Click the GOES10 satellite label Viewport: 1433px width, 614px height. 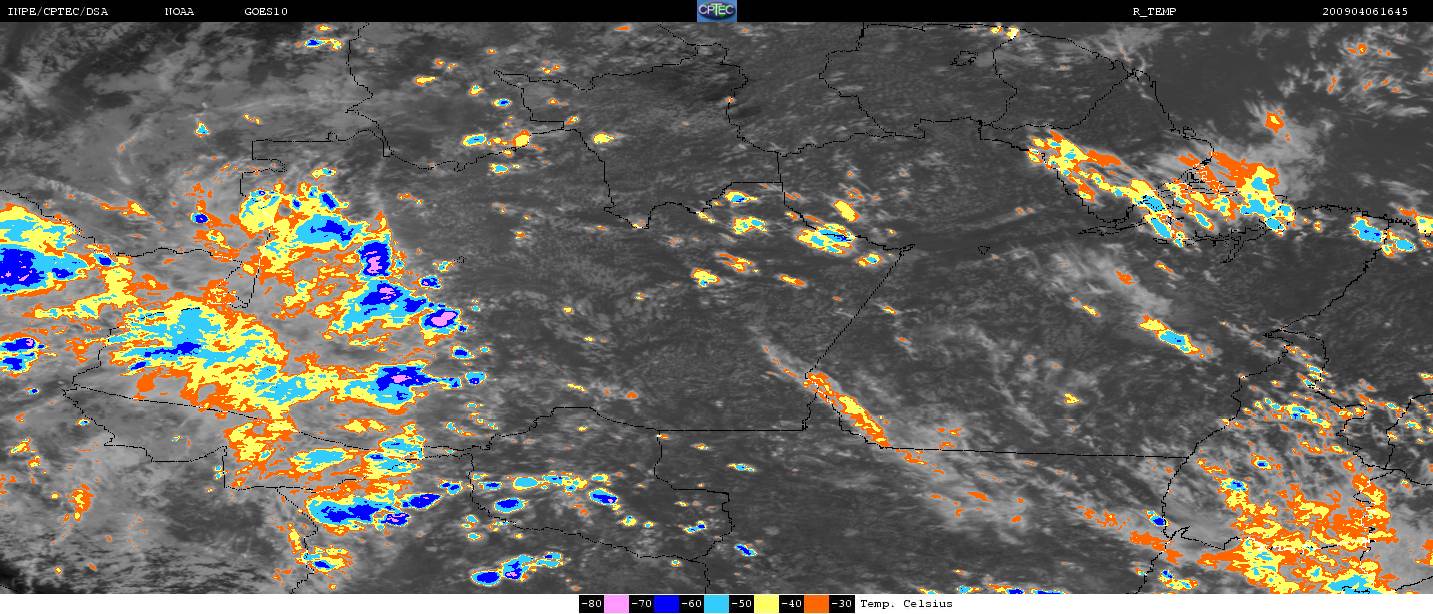pos(267,11)
